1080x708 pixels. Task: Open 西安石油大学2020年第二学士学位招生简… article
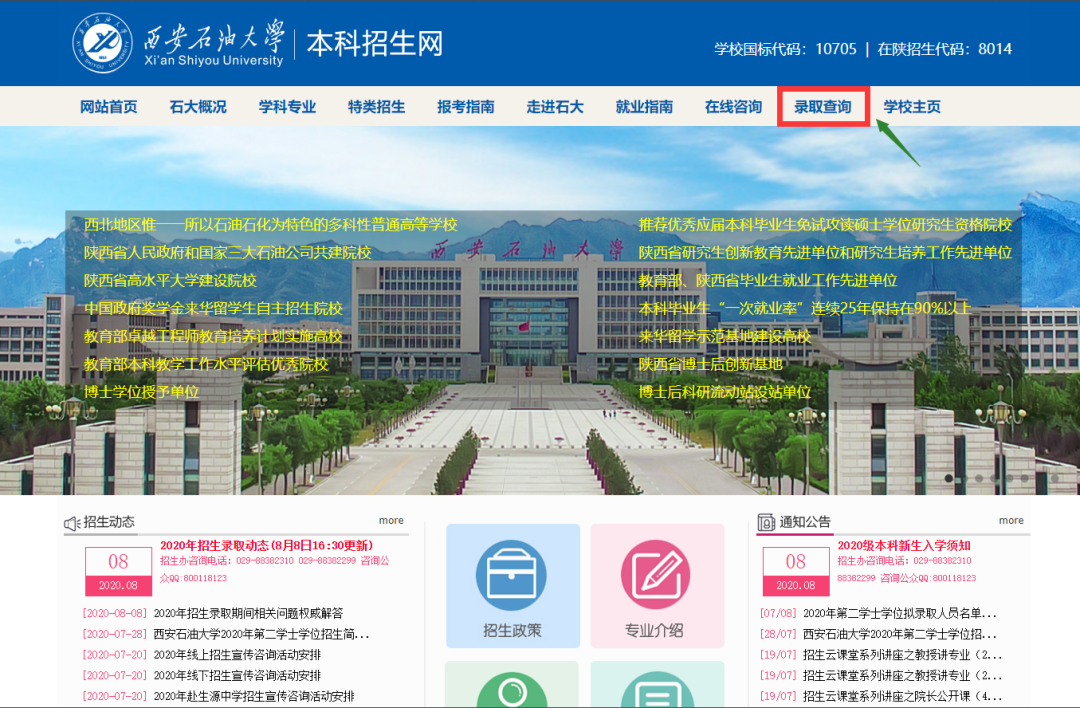(x=261, y=634)
